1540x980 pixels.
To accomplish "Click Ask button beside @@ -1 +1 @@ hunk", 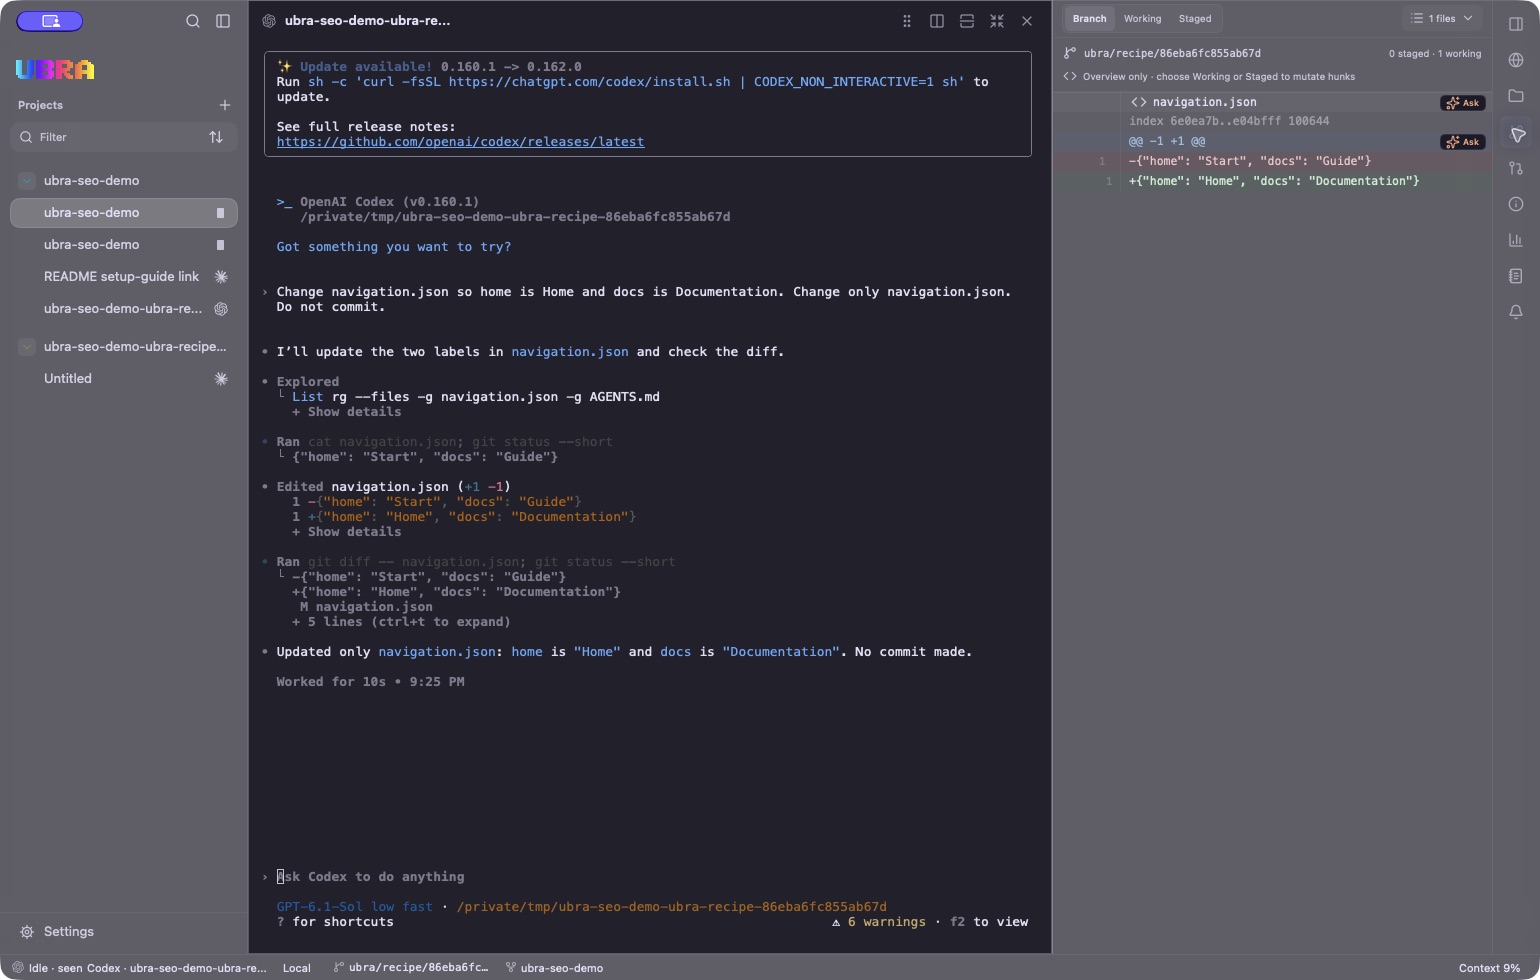I will pyautogui.click(x=1462, y=142).
